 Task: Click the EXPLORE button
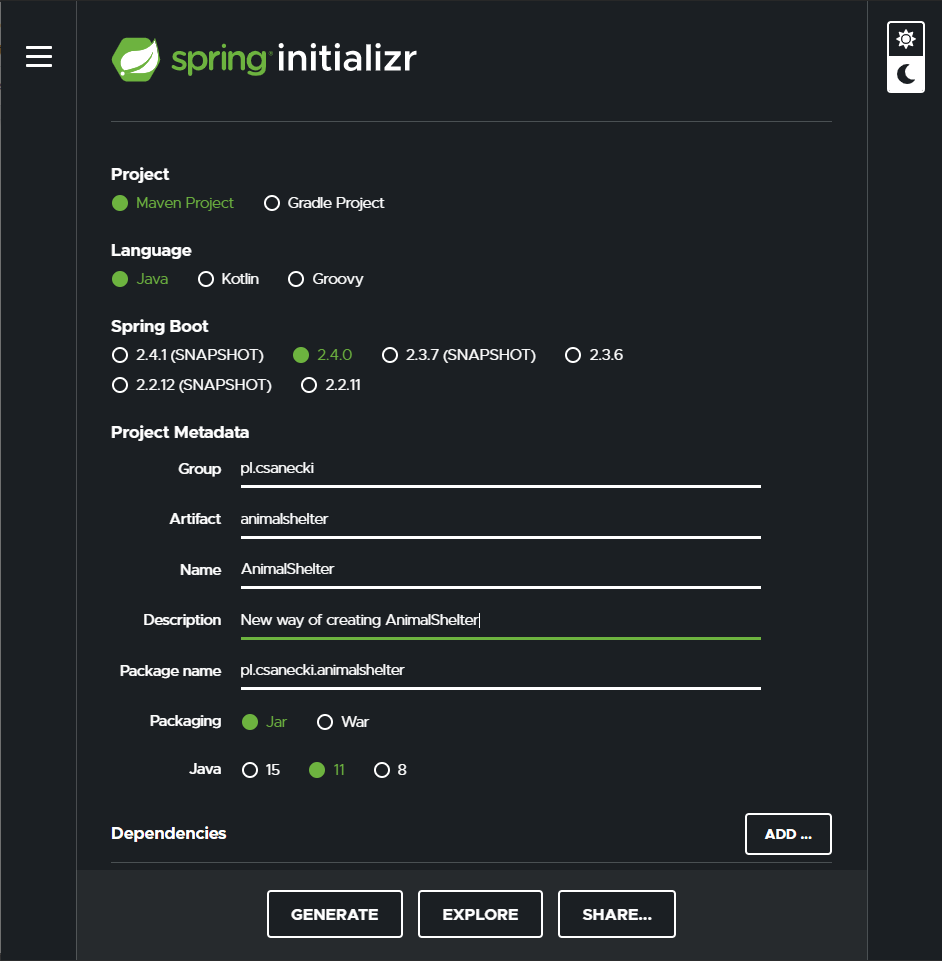tap(480, 914)
